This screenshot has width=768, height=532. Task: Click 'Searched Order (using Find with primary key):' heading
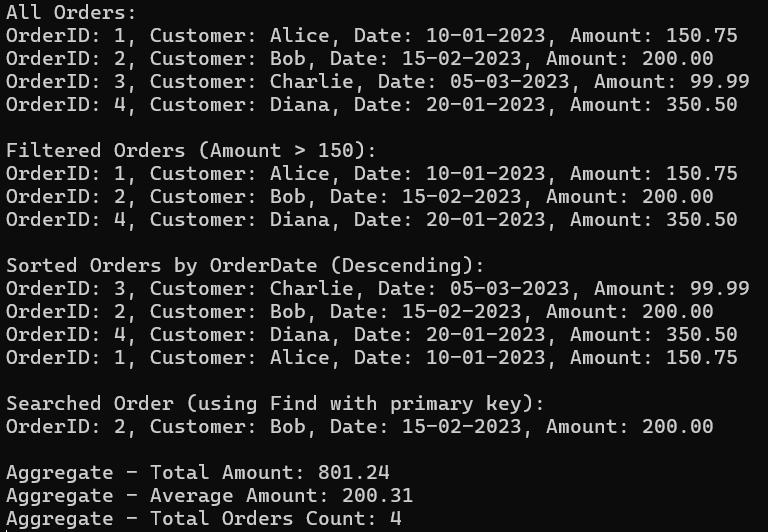[275, 404]
